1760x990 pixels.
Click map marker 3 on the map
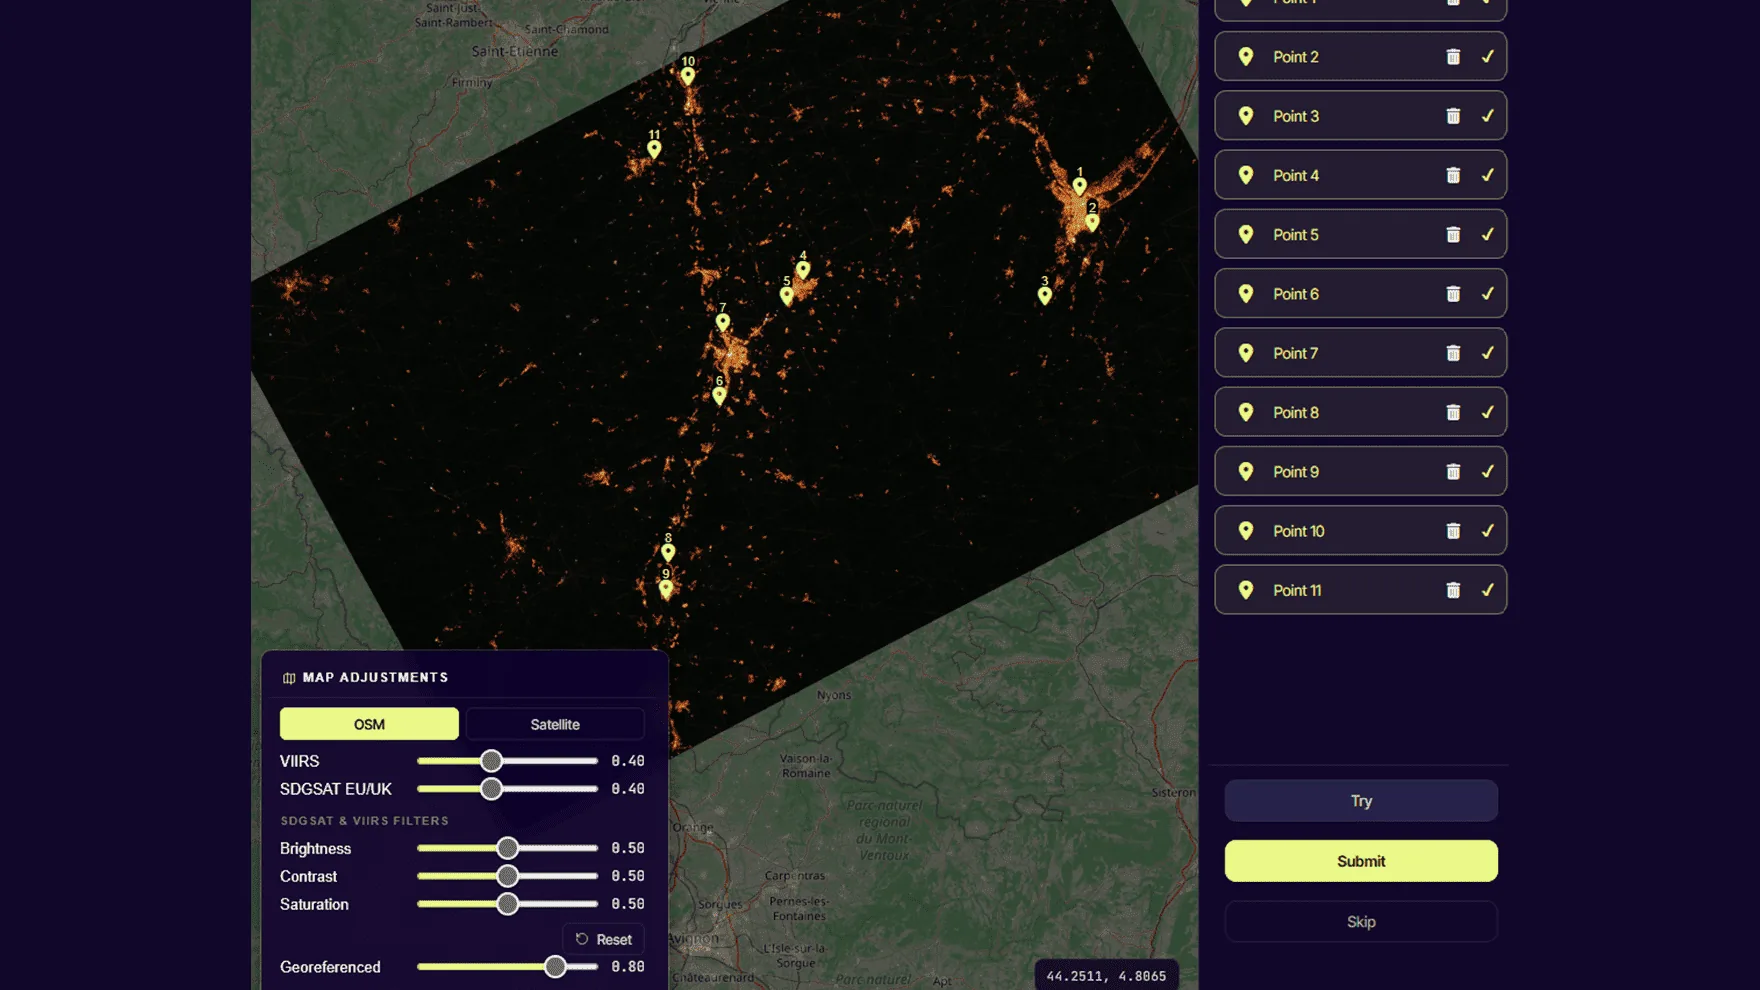tap(1045, 295)
